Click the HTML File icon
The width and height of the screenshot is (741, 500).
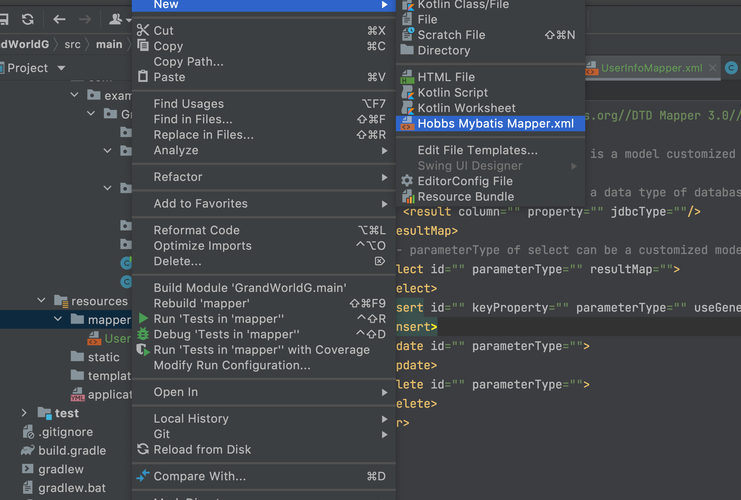[x=407, y=77]
